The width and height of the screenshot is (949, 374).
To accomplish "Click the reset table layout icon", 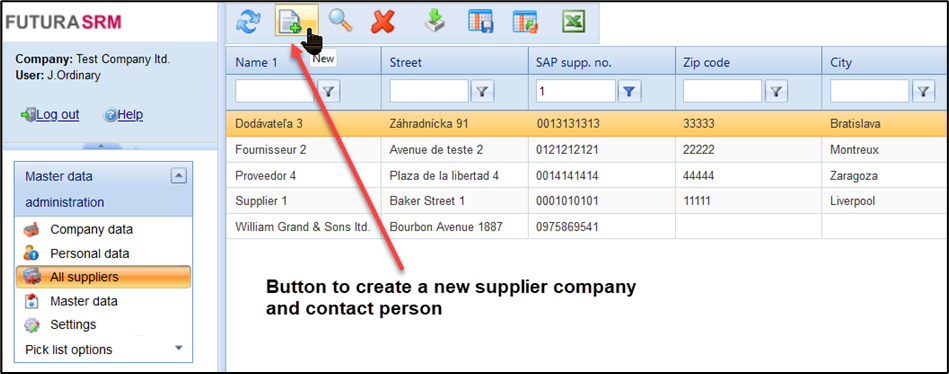I will [x=525, y=22].
